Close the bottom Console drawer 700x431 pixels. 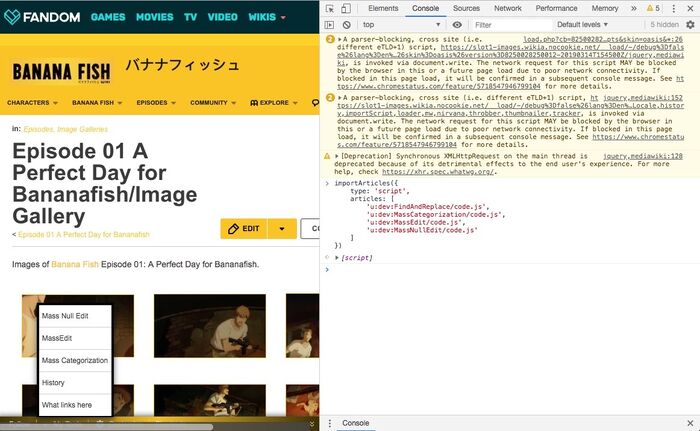click(690, 423)
